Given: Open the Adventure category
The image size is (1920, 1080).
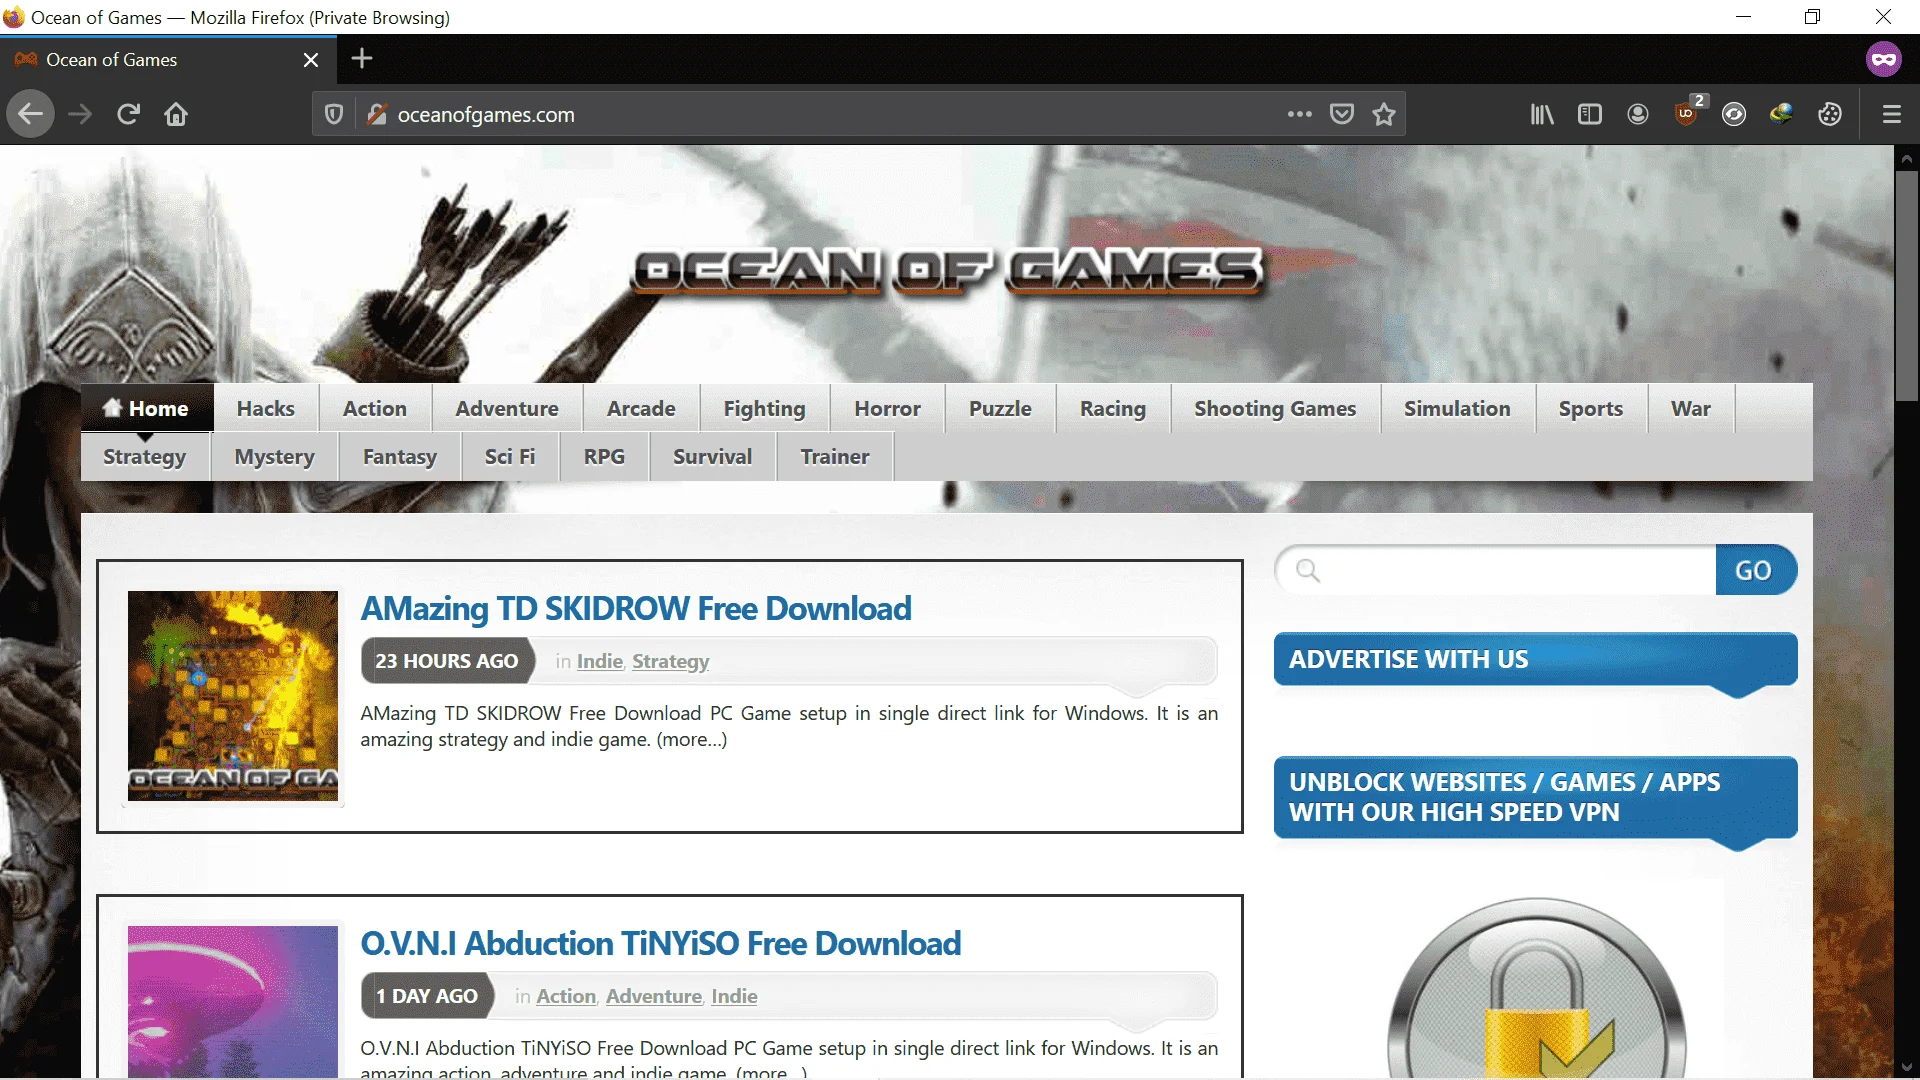Looking at the screenshot, I should (507, 408).
